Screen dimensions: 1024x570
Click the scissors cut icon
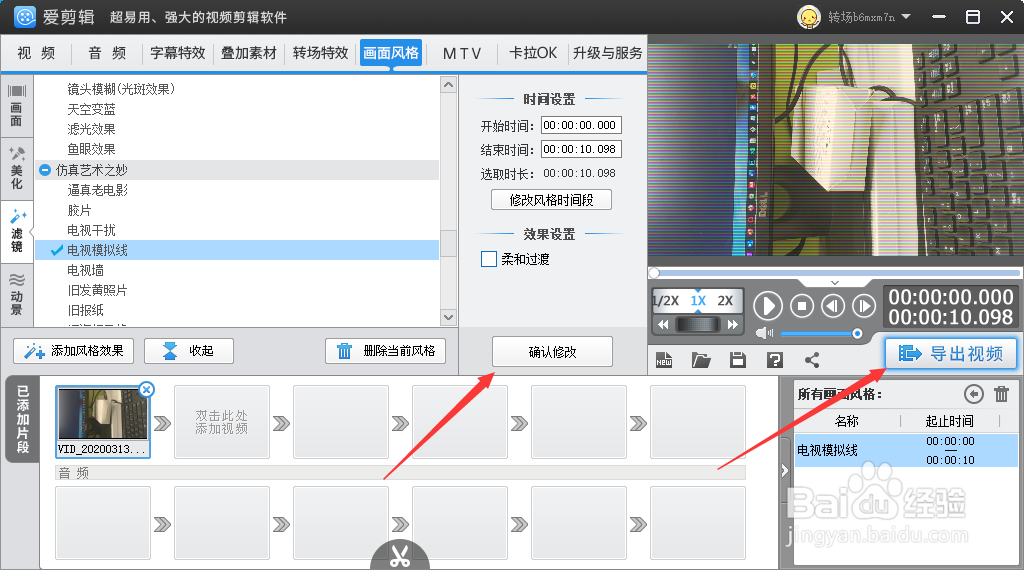point(400,556)
